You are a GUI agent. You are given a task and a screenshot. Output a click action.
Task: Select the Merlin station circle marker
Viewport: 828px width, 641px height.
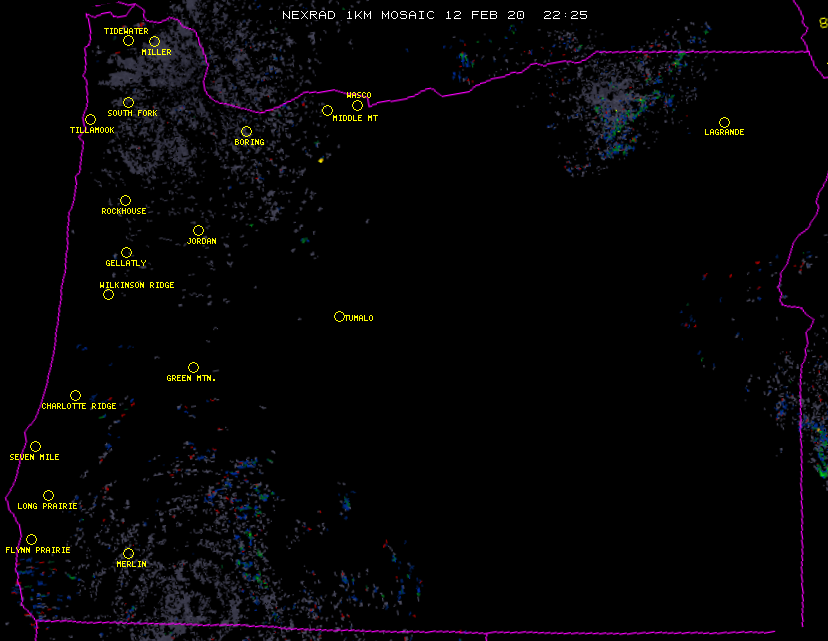[x=128, y=553]
